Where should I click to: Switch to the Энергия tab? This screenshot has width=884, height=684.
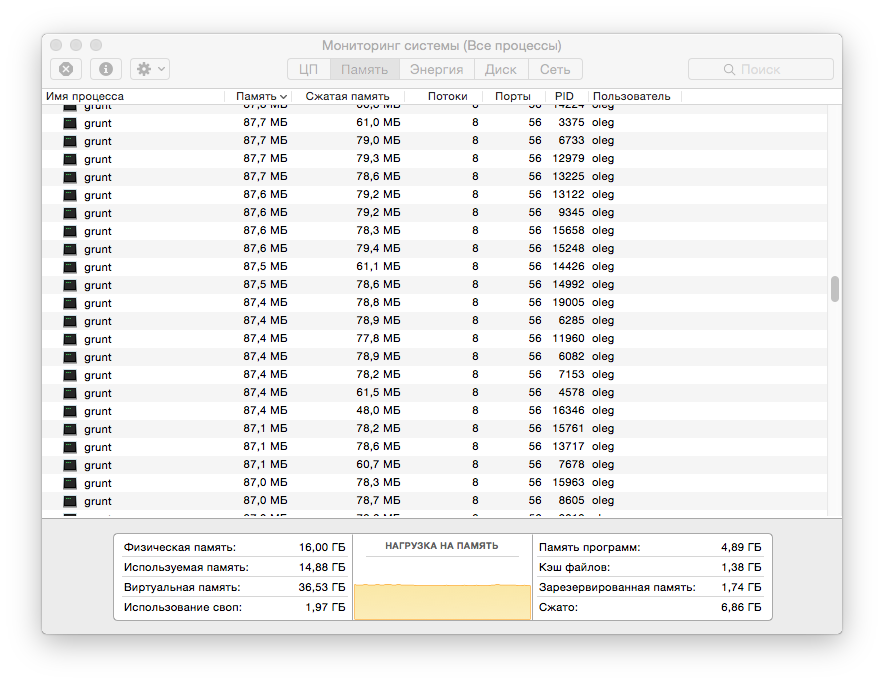tap(436, 69)
